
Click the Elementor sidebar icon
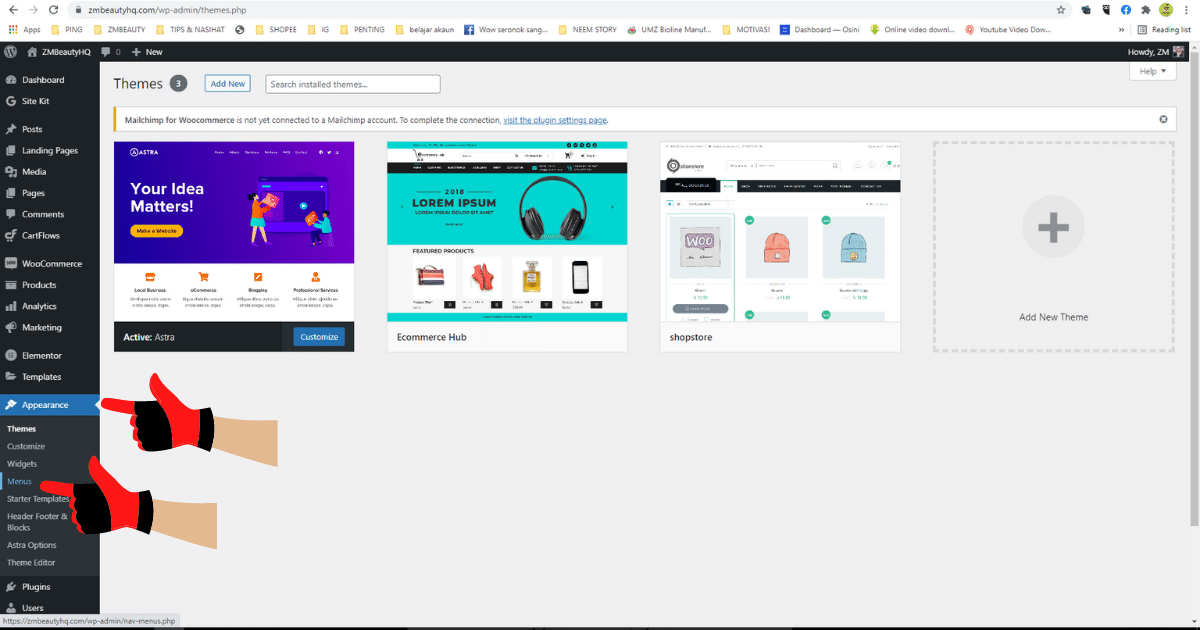pyautogui.click(x=10, y=356)
